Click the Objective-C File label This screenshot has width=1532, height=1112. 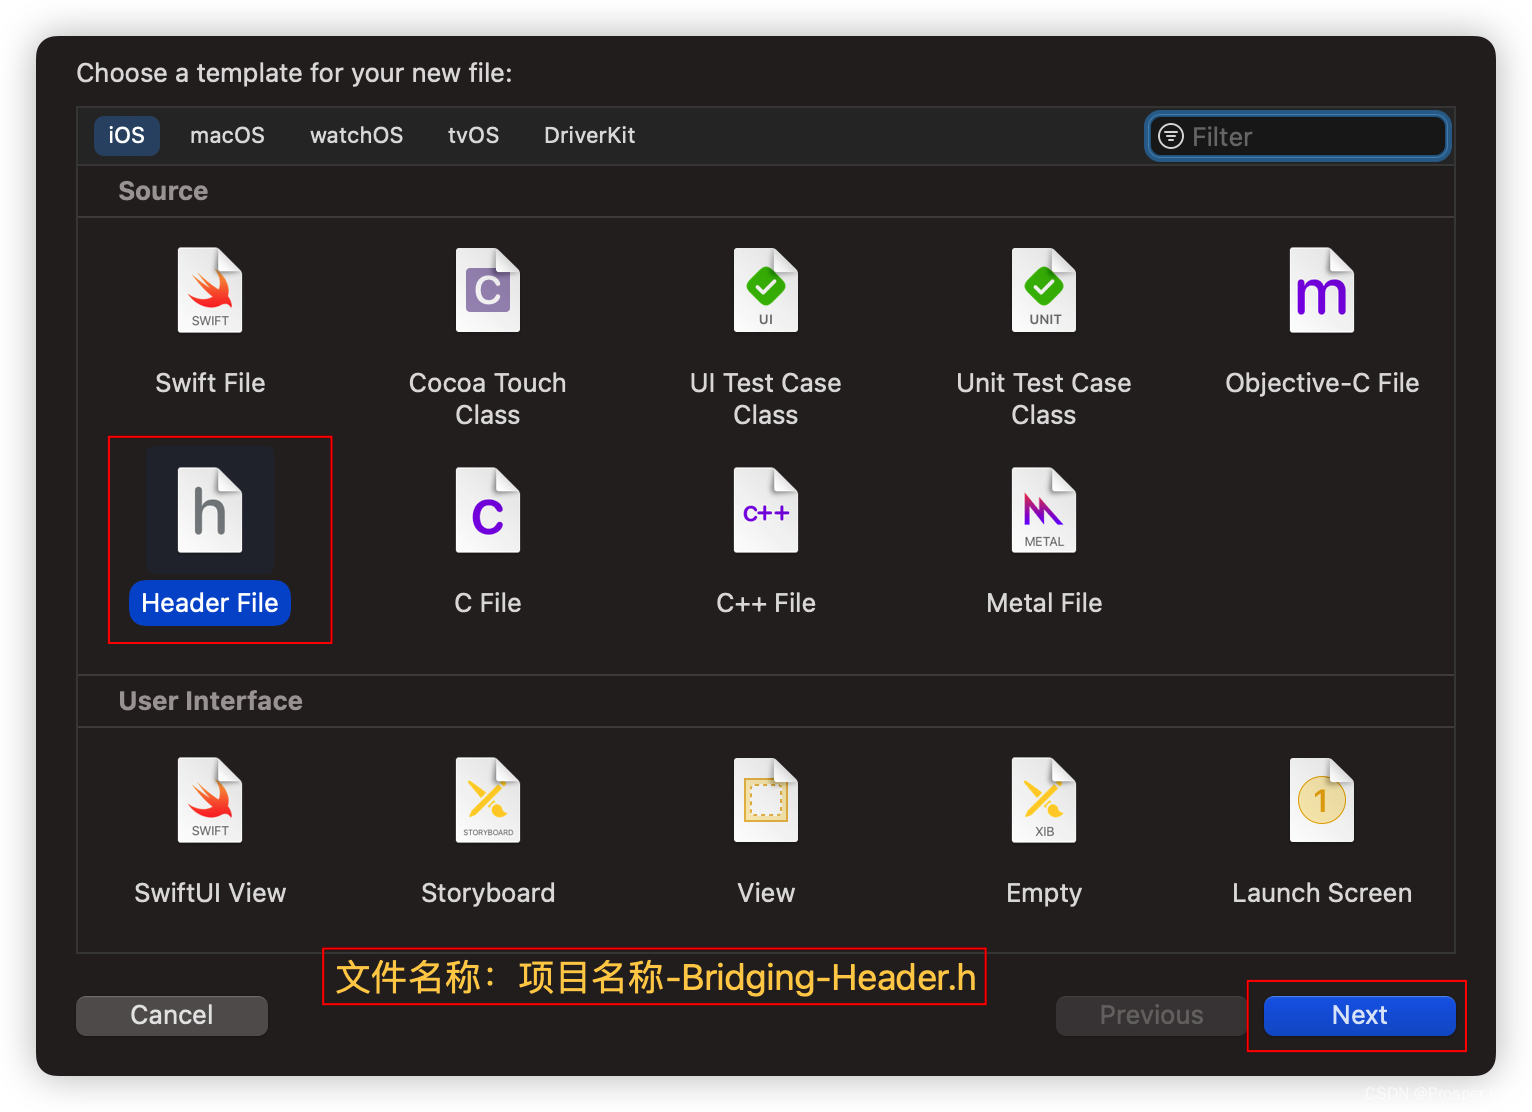point(1322,383)
